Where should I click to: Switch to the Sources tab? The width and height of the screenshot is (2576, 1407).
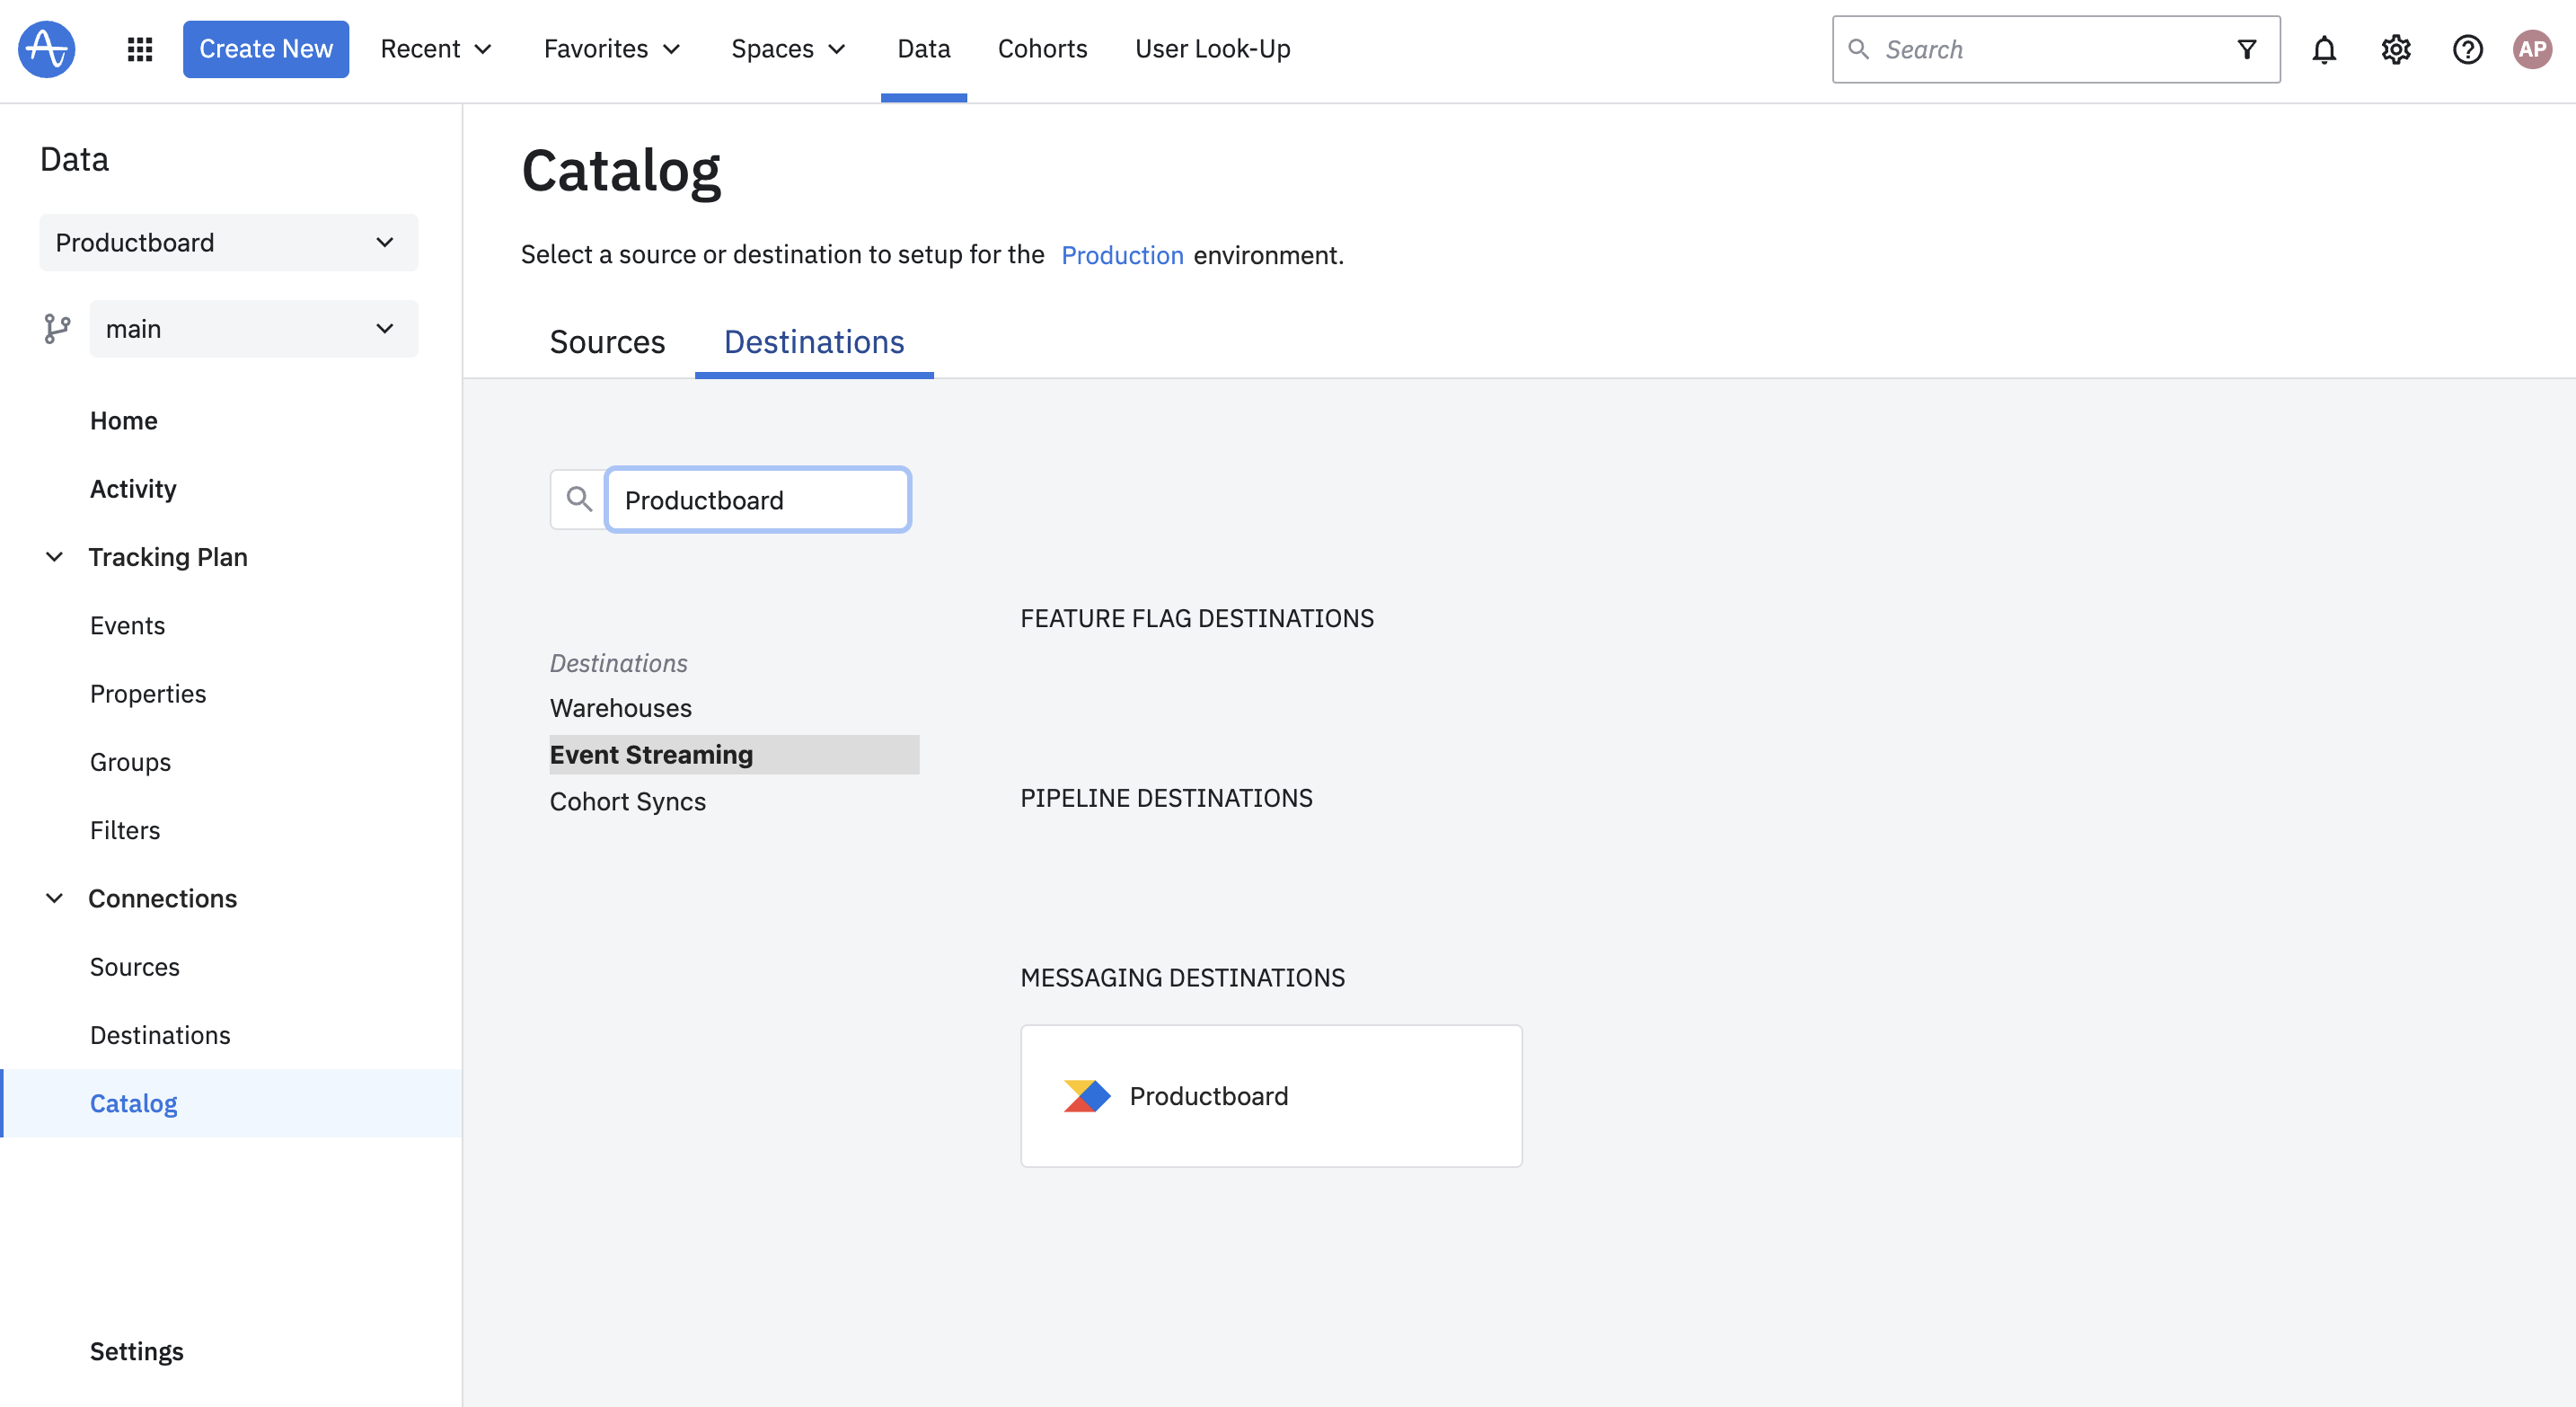(607, 342)
